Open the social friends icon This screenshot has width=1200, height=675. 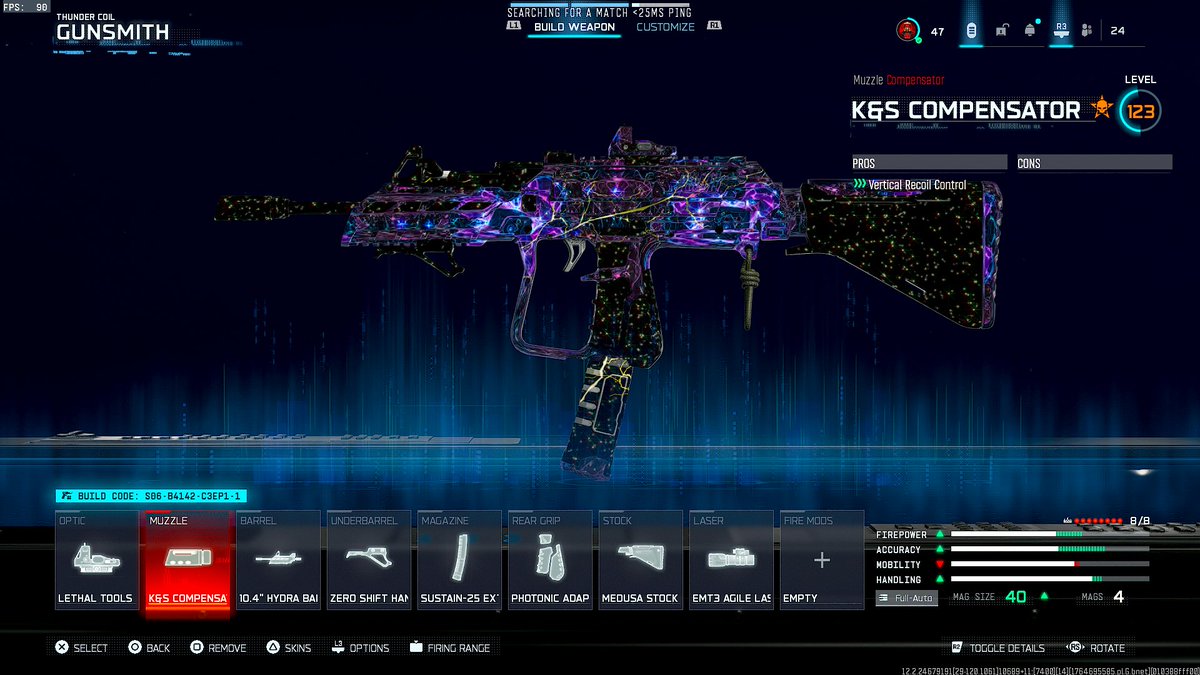[x=1089, y=31]
